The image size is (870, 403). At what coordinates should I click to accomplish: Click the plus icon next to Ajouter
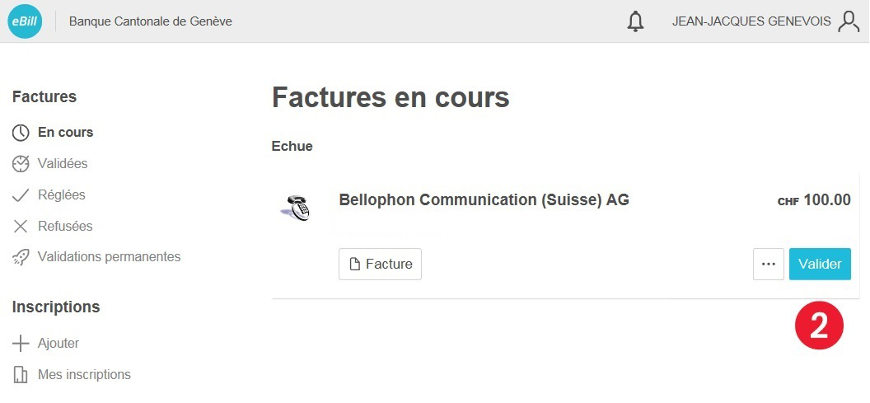pyautogui.click(x=21, y=343)
